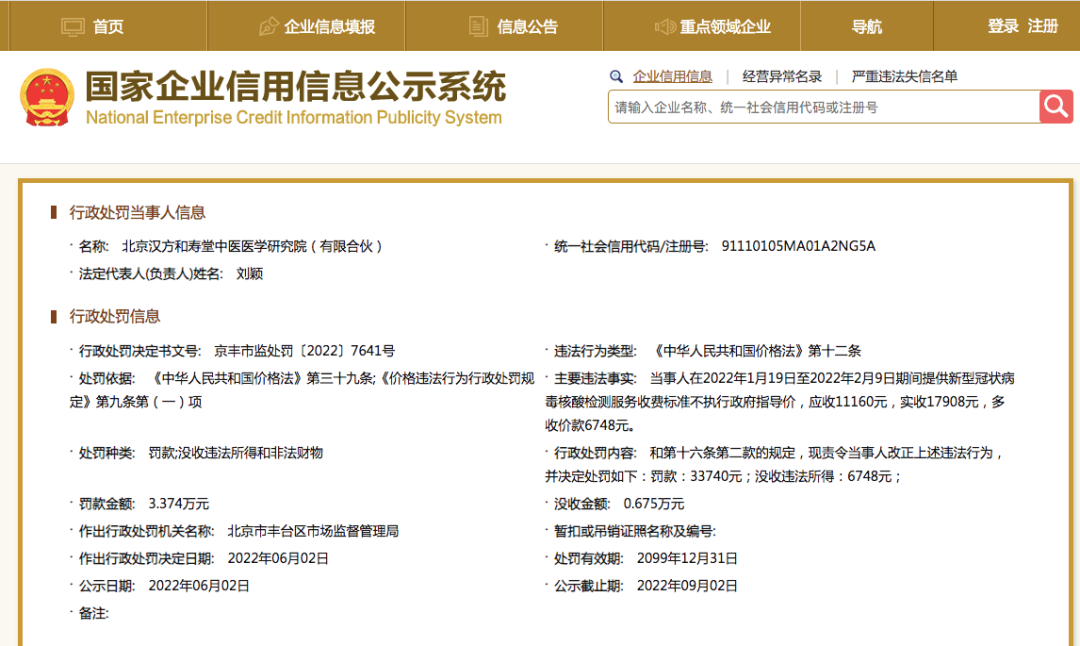The width and height of the screenshot is (1080, 646).
Task: Click the 登录 link
Action: point(1002,26)
